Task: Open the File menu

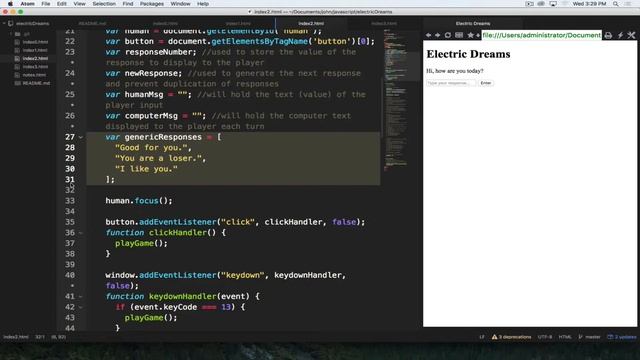Action: [46, 4]
